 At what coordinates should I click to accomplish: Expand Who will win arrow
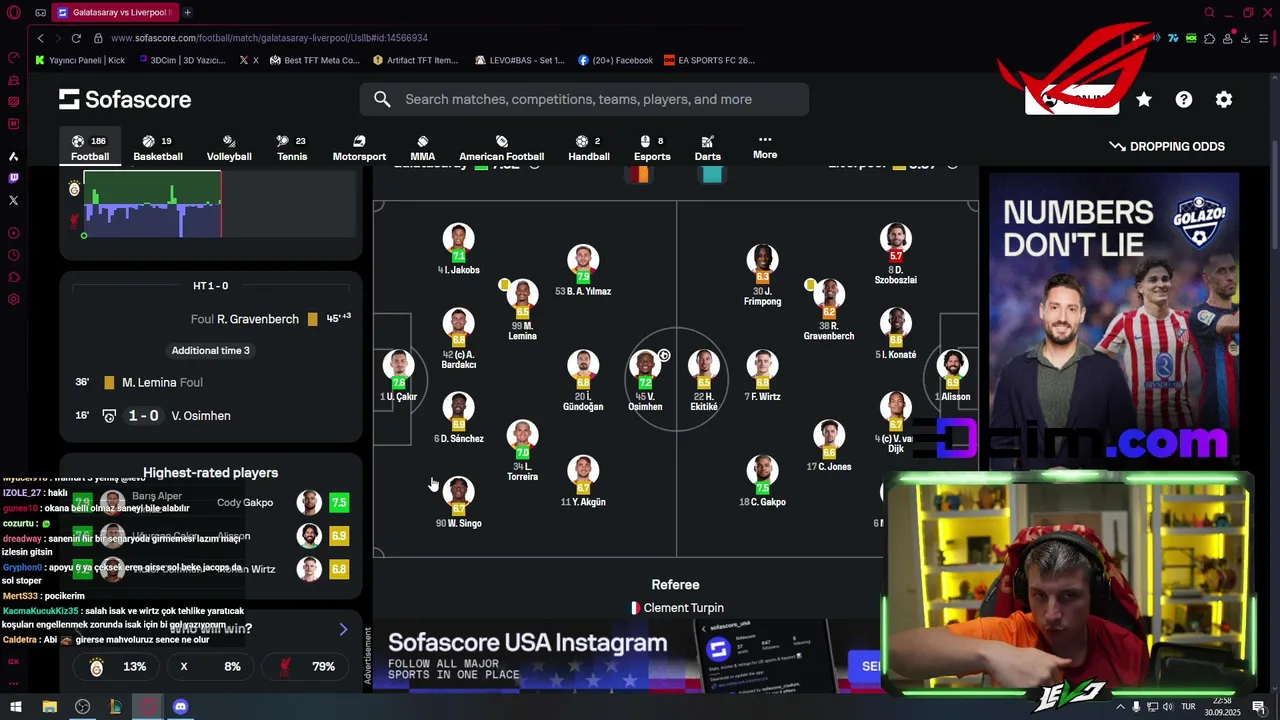(x=343, y=629)
